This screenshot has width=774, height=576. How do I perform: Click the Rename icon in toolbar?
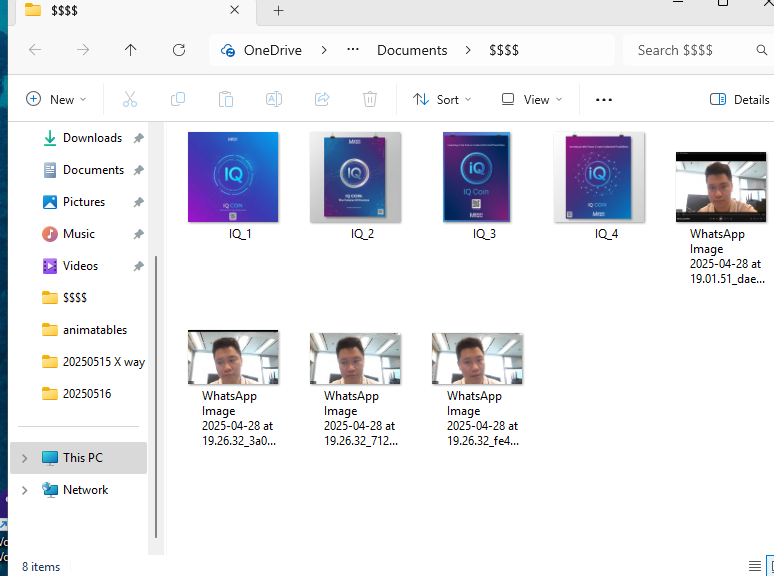coord(274,99)
